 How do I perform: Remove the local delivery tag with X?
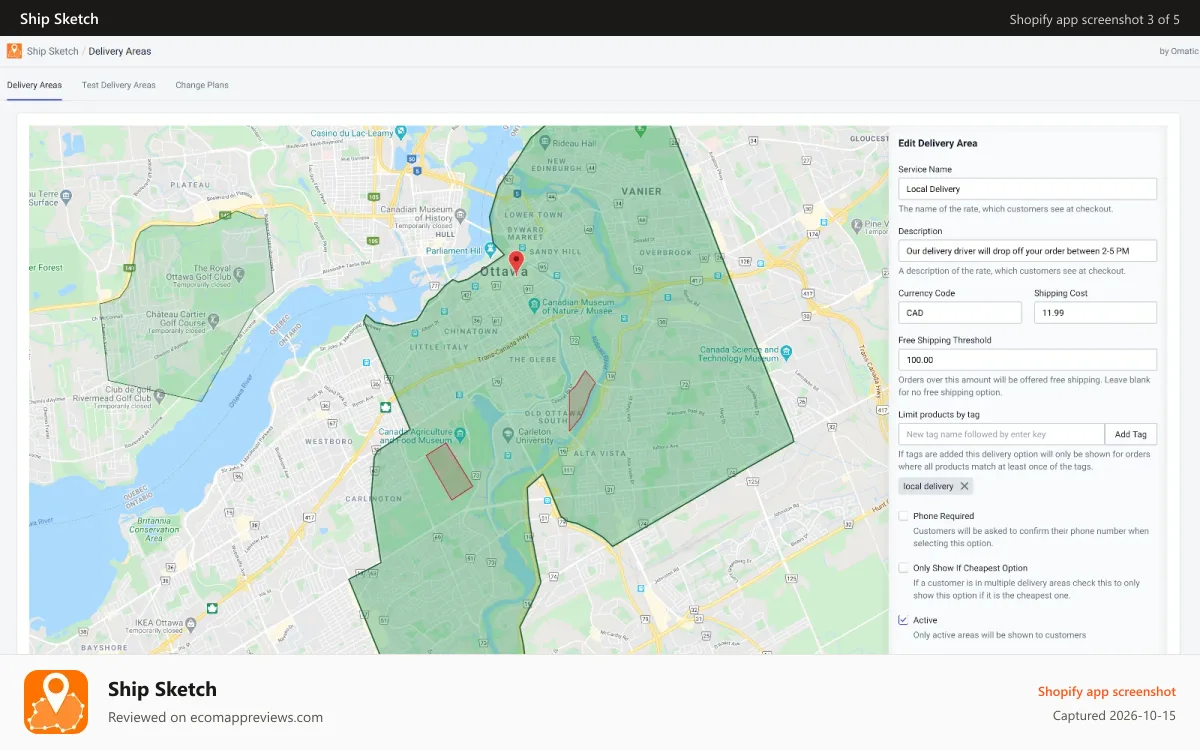(x=964, y=486)
